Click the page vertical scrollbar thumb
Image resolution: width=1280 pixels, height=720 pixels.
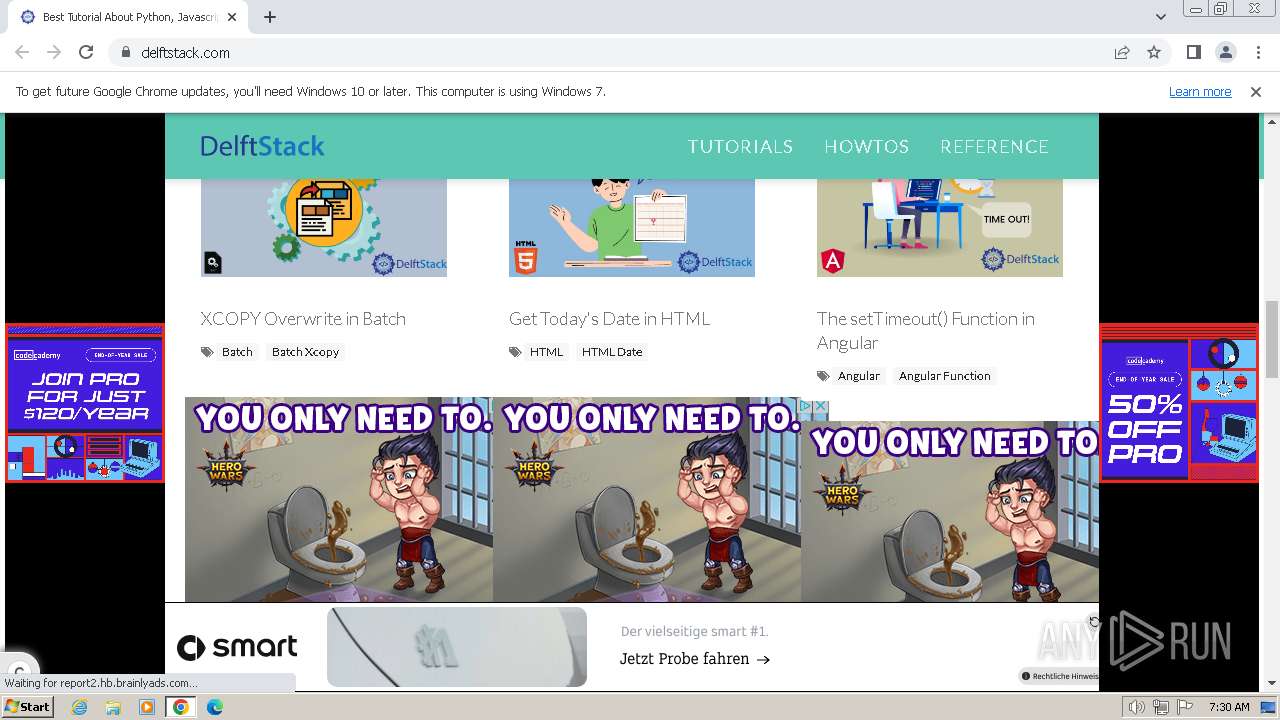(1272, 340)
